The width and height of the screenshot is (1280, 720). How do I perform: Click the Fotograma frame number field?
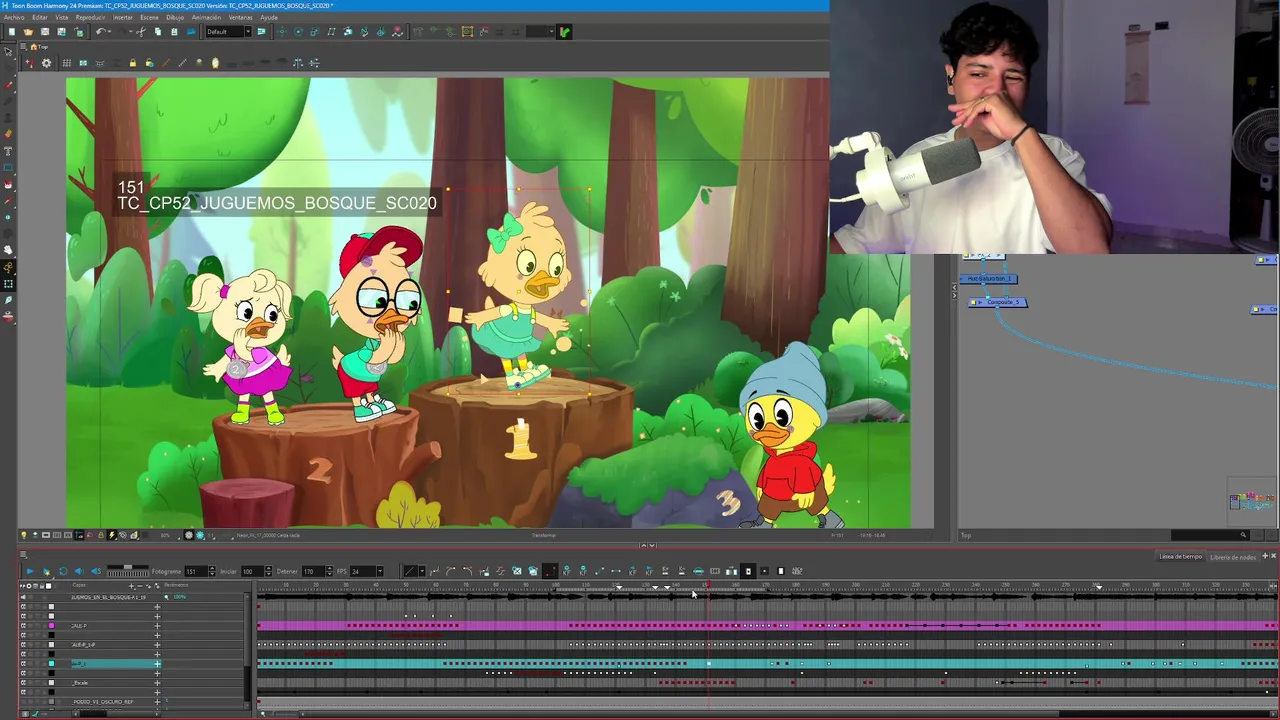click(195, 571)
